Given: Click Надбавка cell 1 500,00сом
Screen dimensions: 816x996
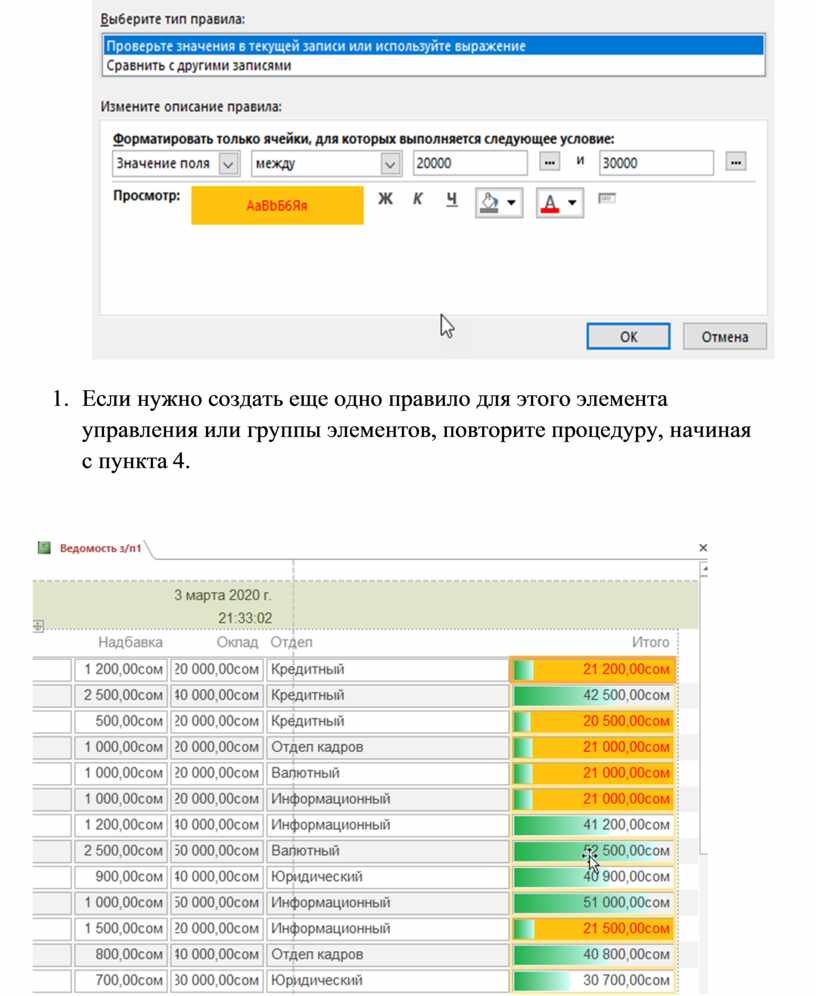Looking at the screenshot, I should coord(121,929).
